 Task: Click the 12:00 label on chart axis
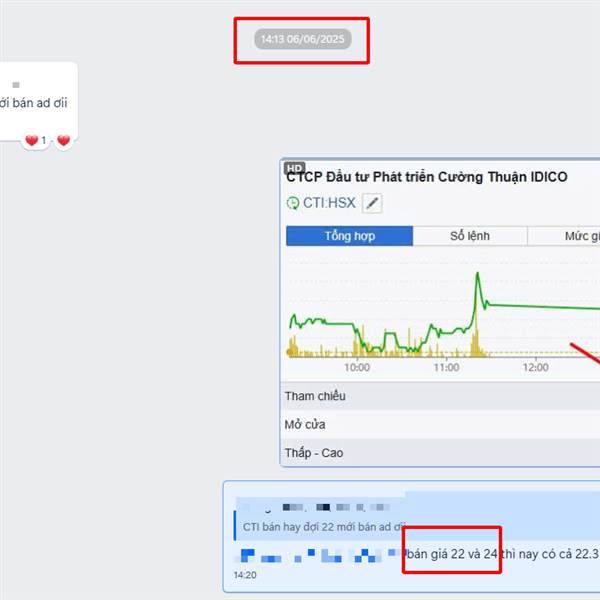coord(536,367)
